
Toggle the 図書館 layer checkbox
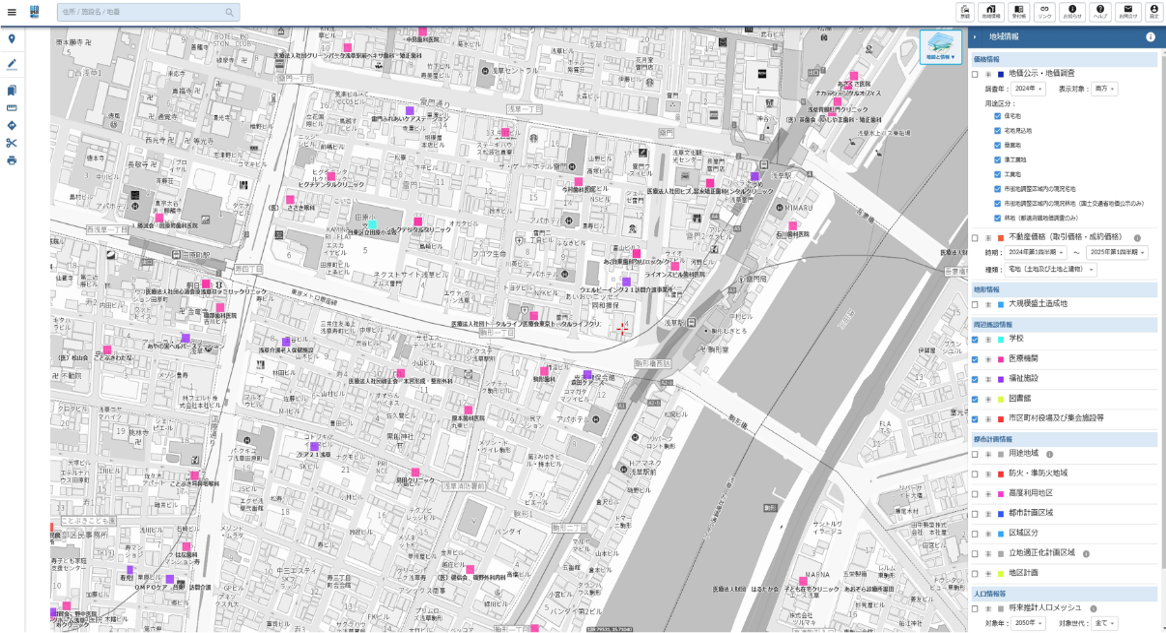(x=975, y=399)
